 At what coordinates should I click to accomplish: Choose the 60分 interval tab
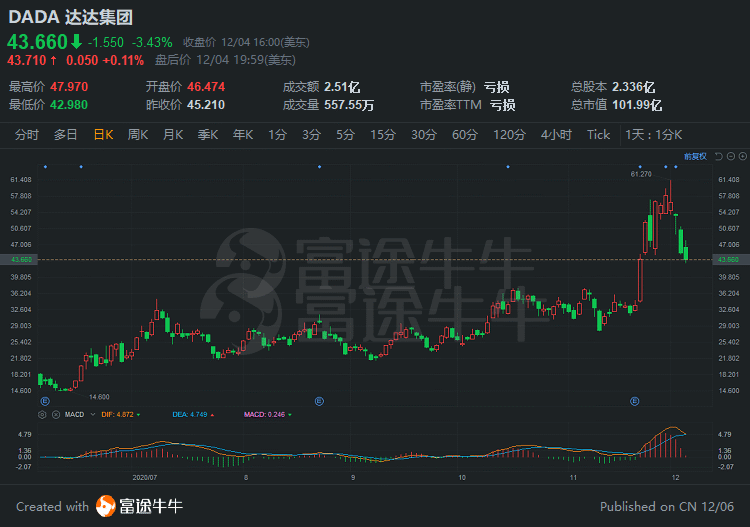pos(465,135)
